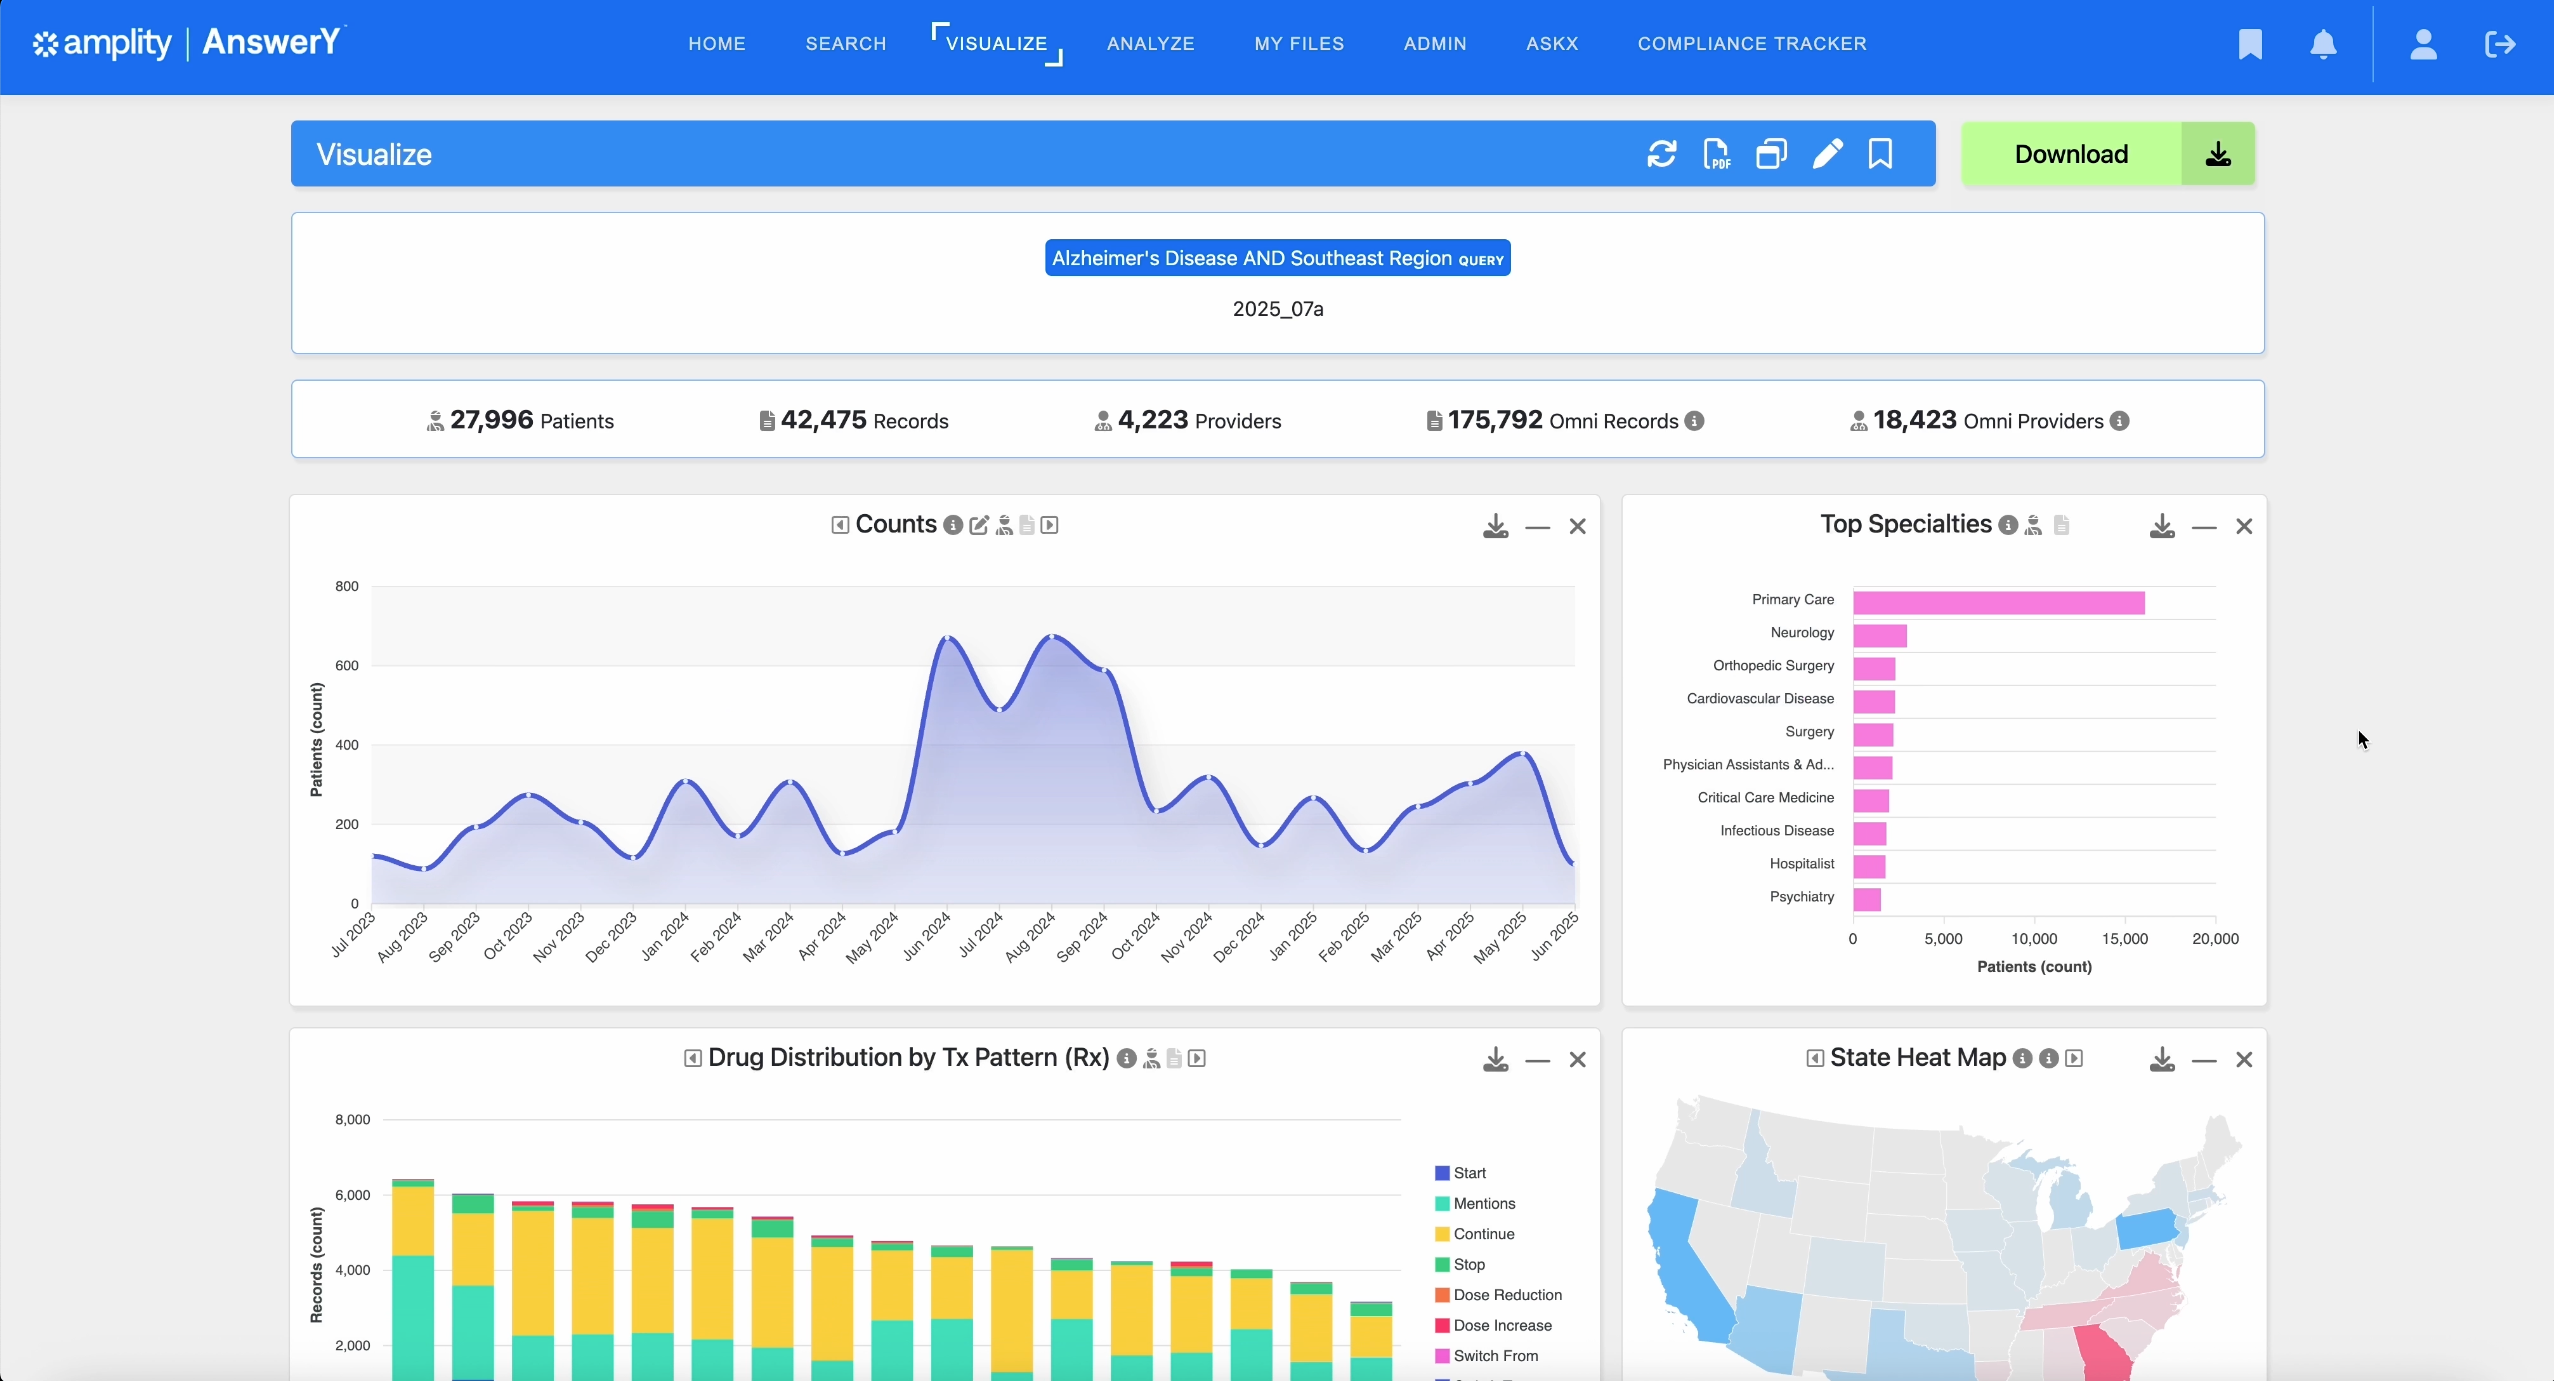Go to next chart in Counts panel

(x=1049, y=525)
